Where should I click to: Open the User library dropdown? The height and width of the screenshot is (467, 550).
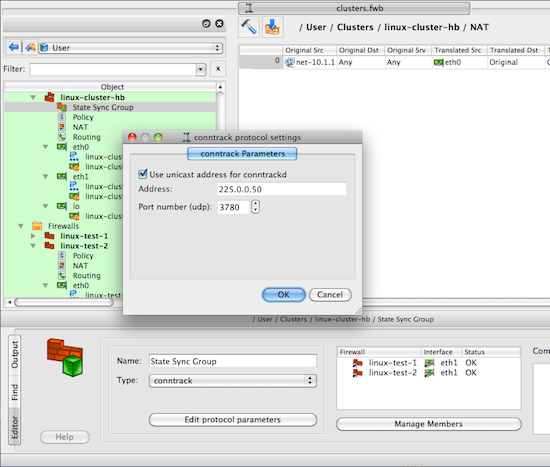[x=130, y=48]
